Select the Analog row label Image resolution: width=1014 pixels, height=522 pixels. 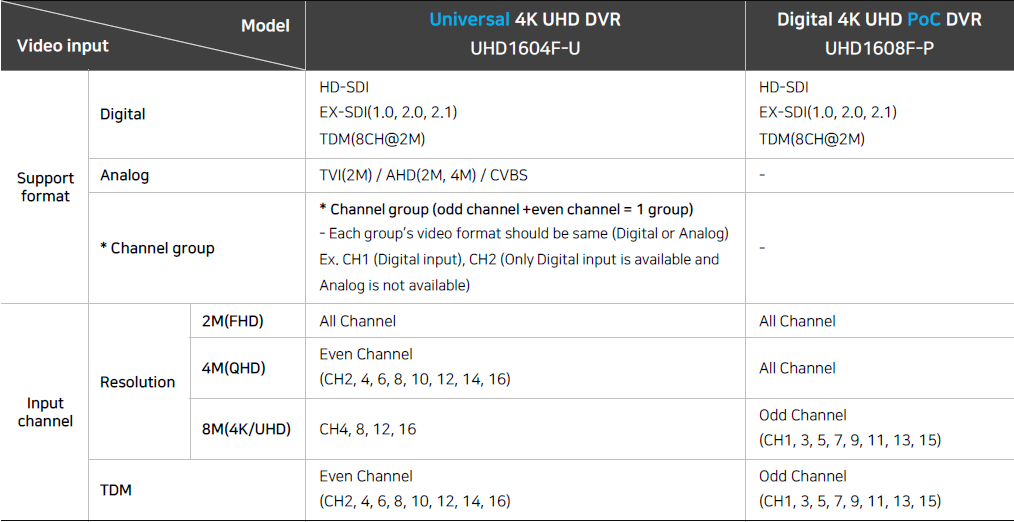click(x=124, y=175)
